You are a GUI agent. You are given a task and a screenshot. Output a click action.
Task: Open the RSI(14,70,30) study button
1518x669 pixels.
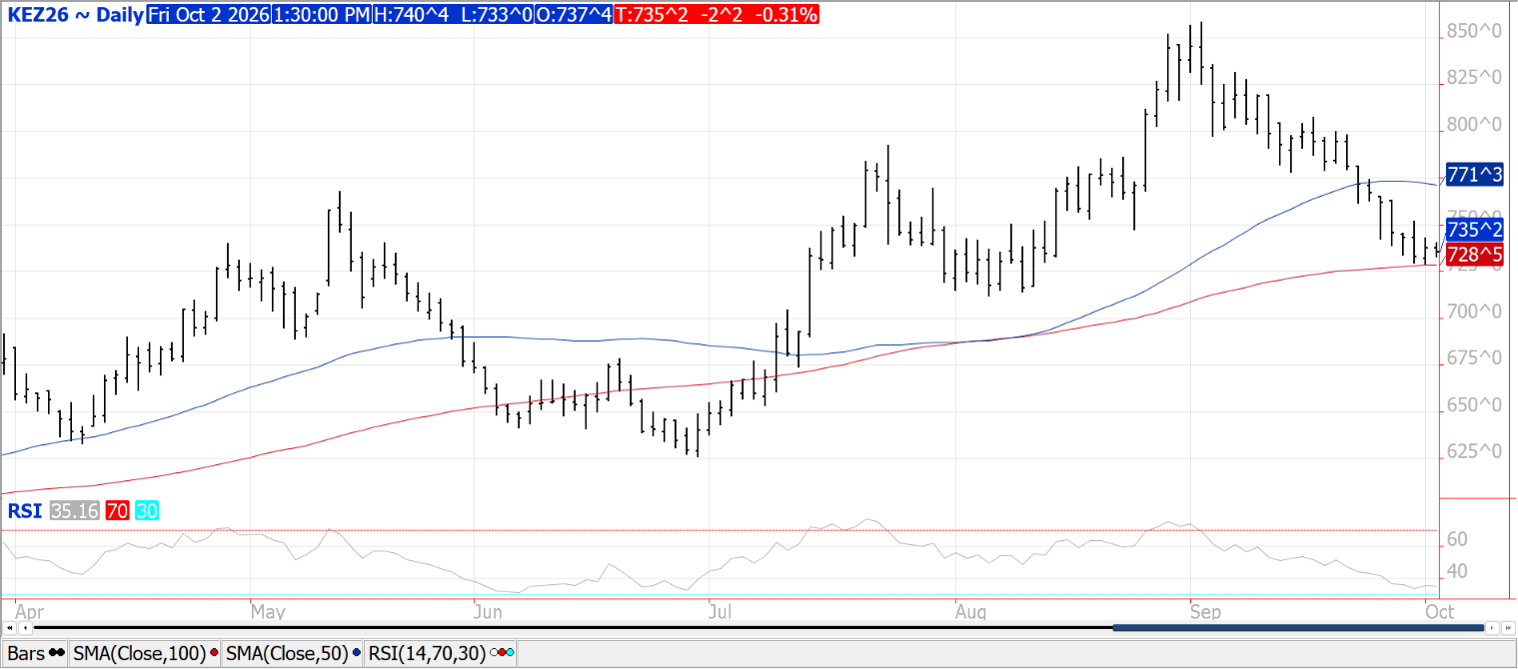click(440, 653)
